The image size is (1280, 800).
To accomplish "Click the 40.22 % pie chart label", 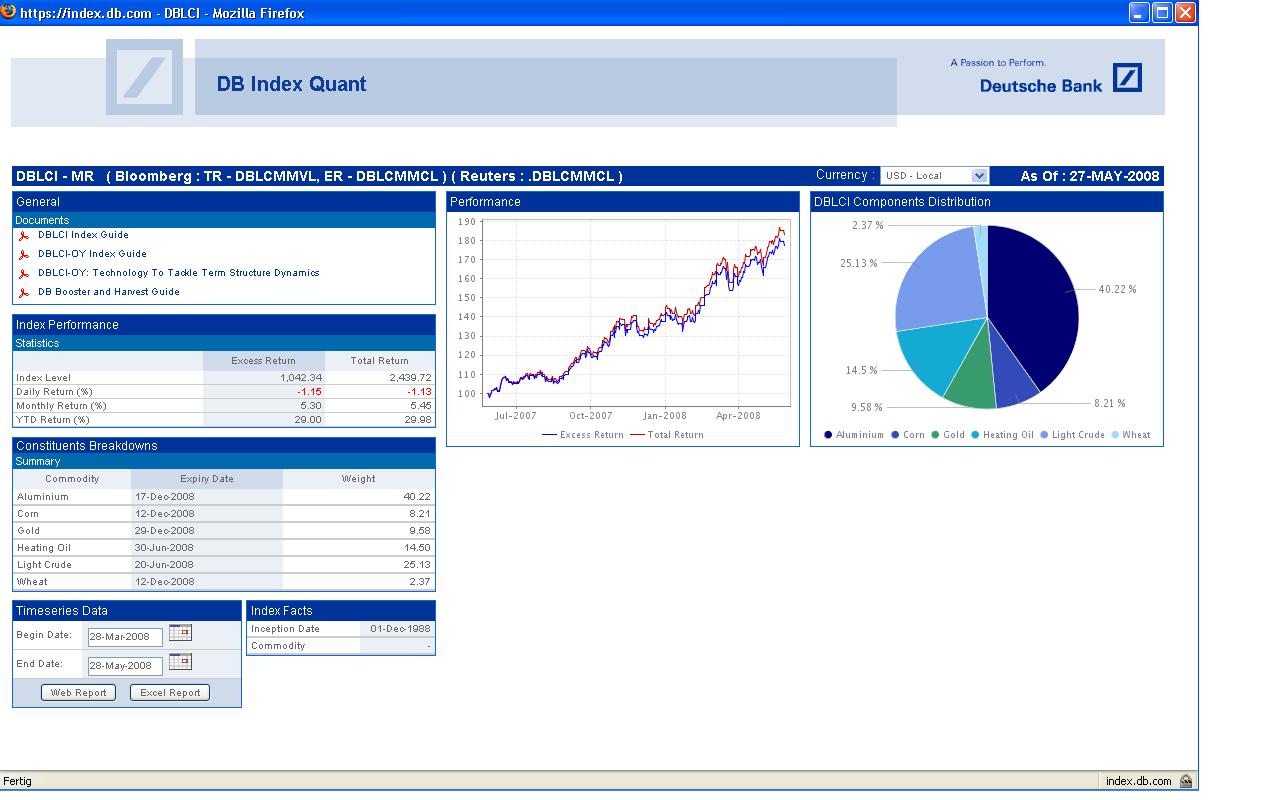I will pyautogui.click(x=1117, y=290).
